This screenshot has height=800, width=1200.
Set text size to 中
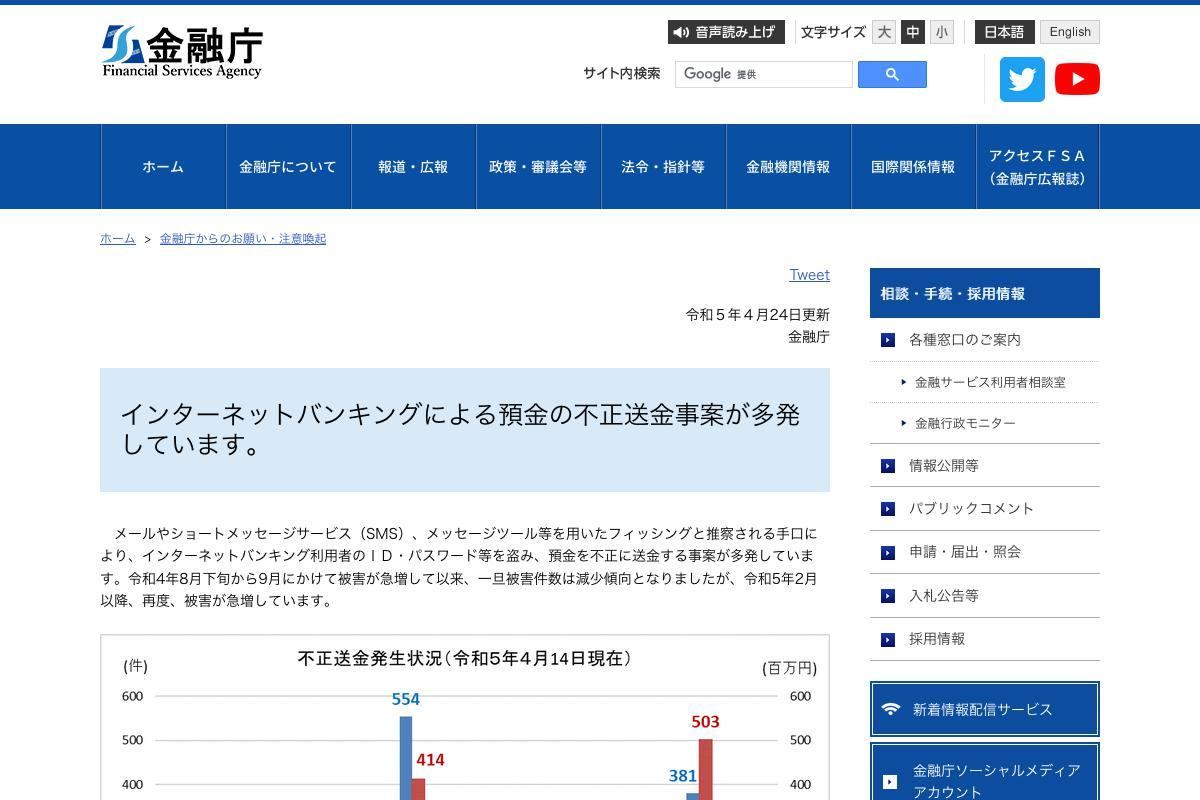[913, 32]
